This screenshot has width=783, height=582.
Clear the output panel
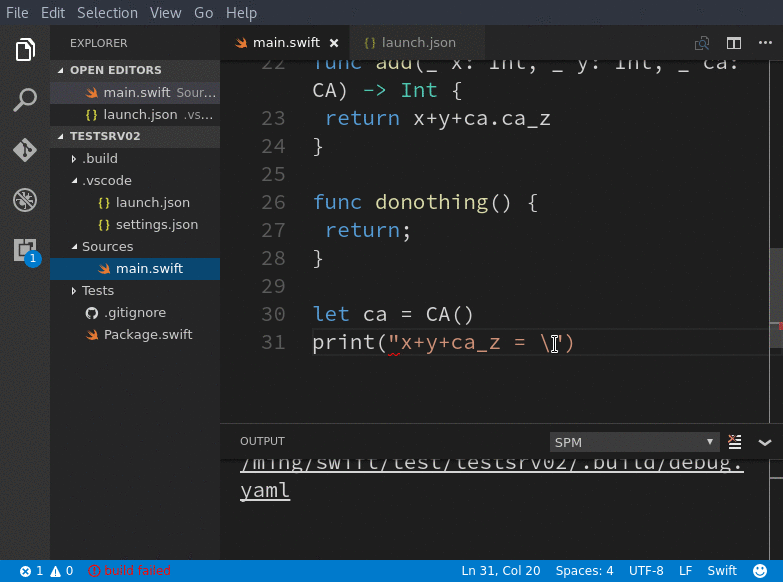735,442
